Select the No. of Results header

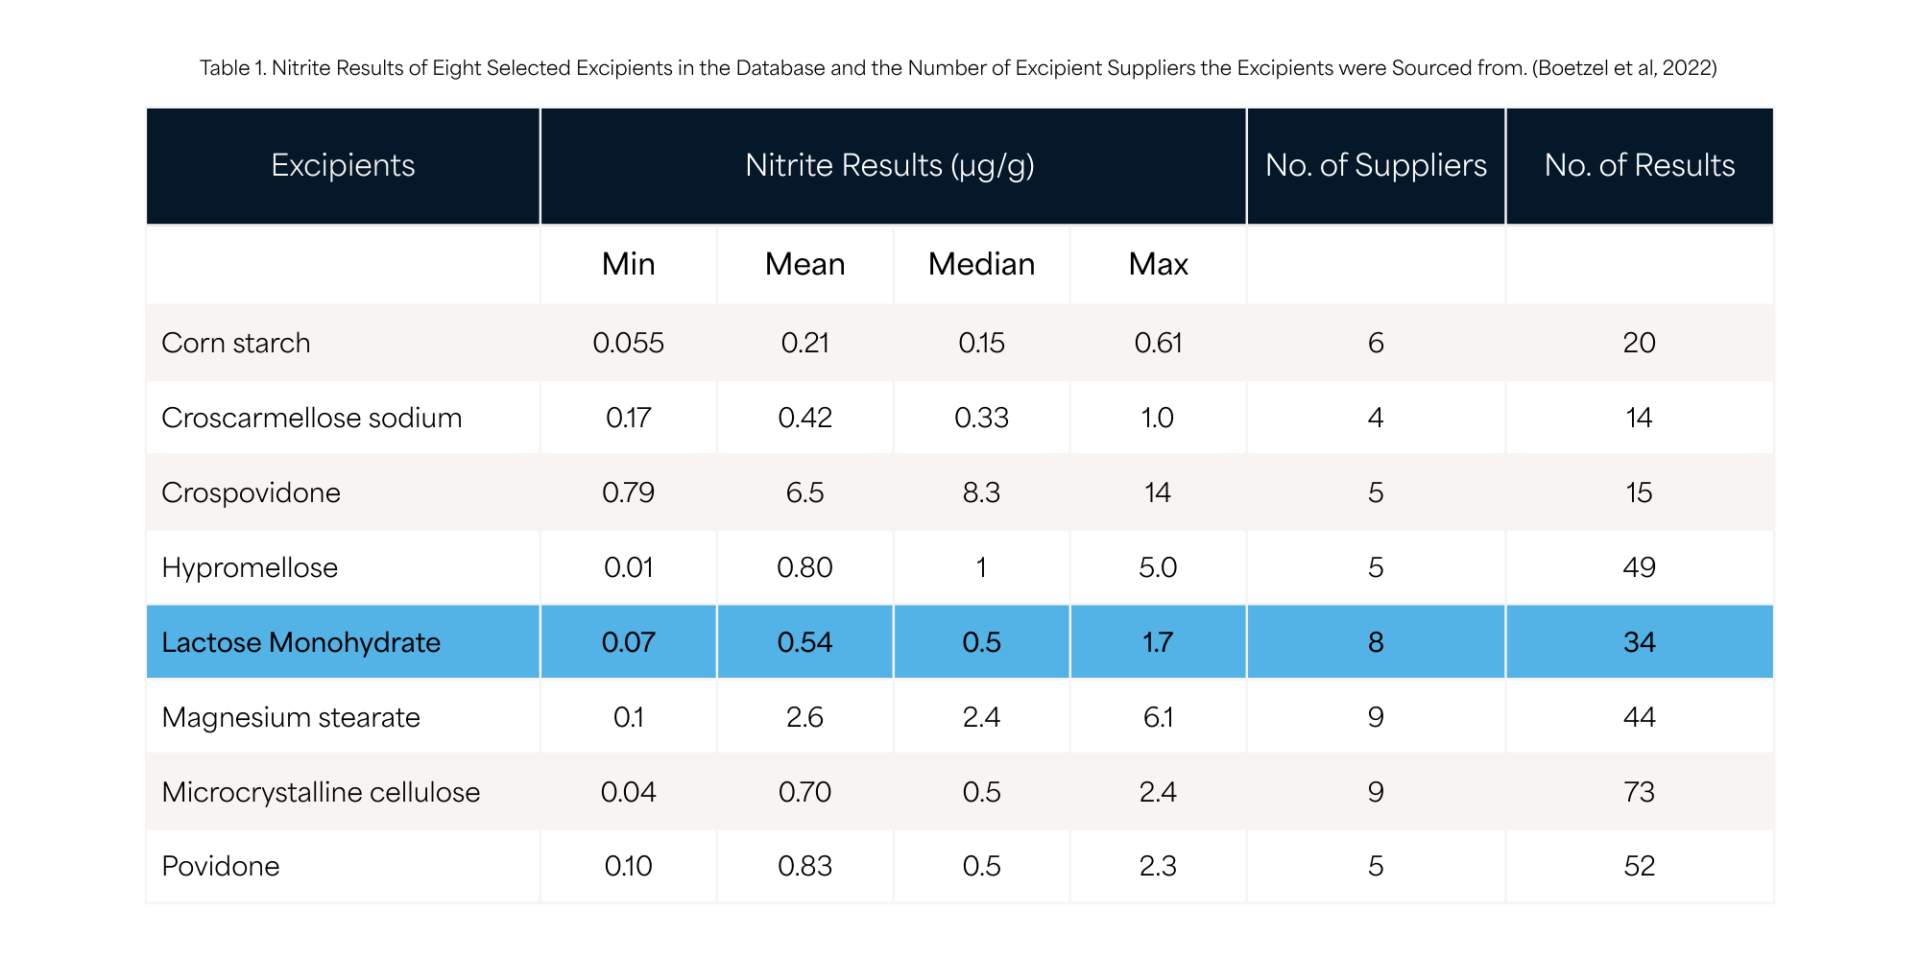pos(1639,166)
